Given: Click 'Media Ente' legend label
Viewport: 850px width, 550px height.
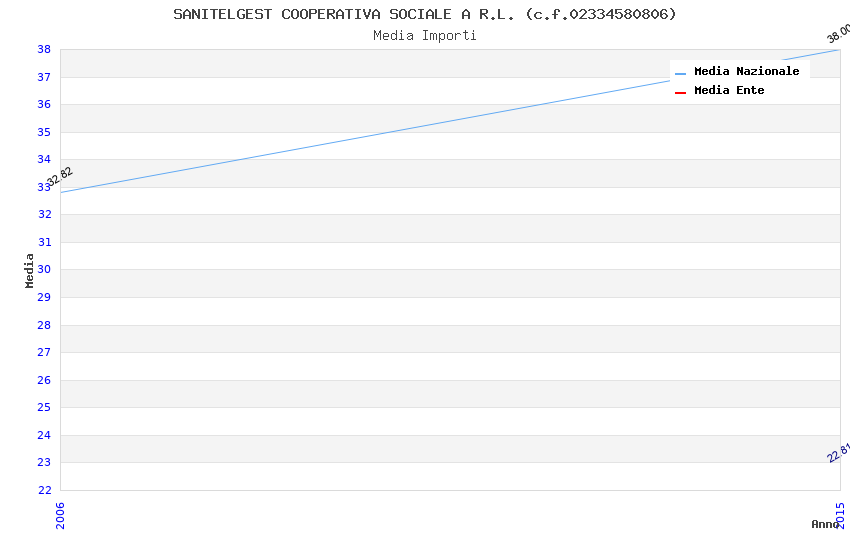Looking at the screenshot, I should [x=729, y=90].
